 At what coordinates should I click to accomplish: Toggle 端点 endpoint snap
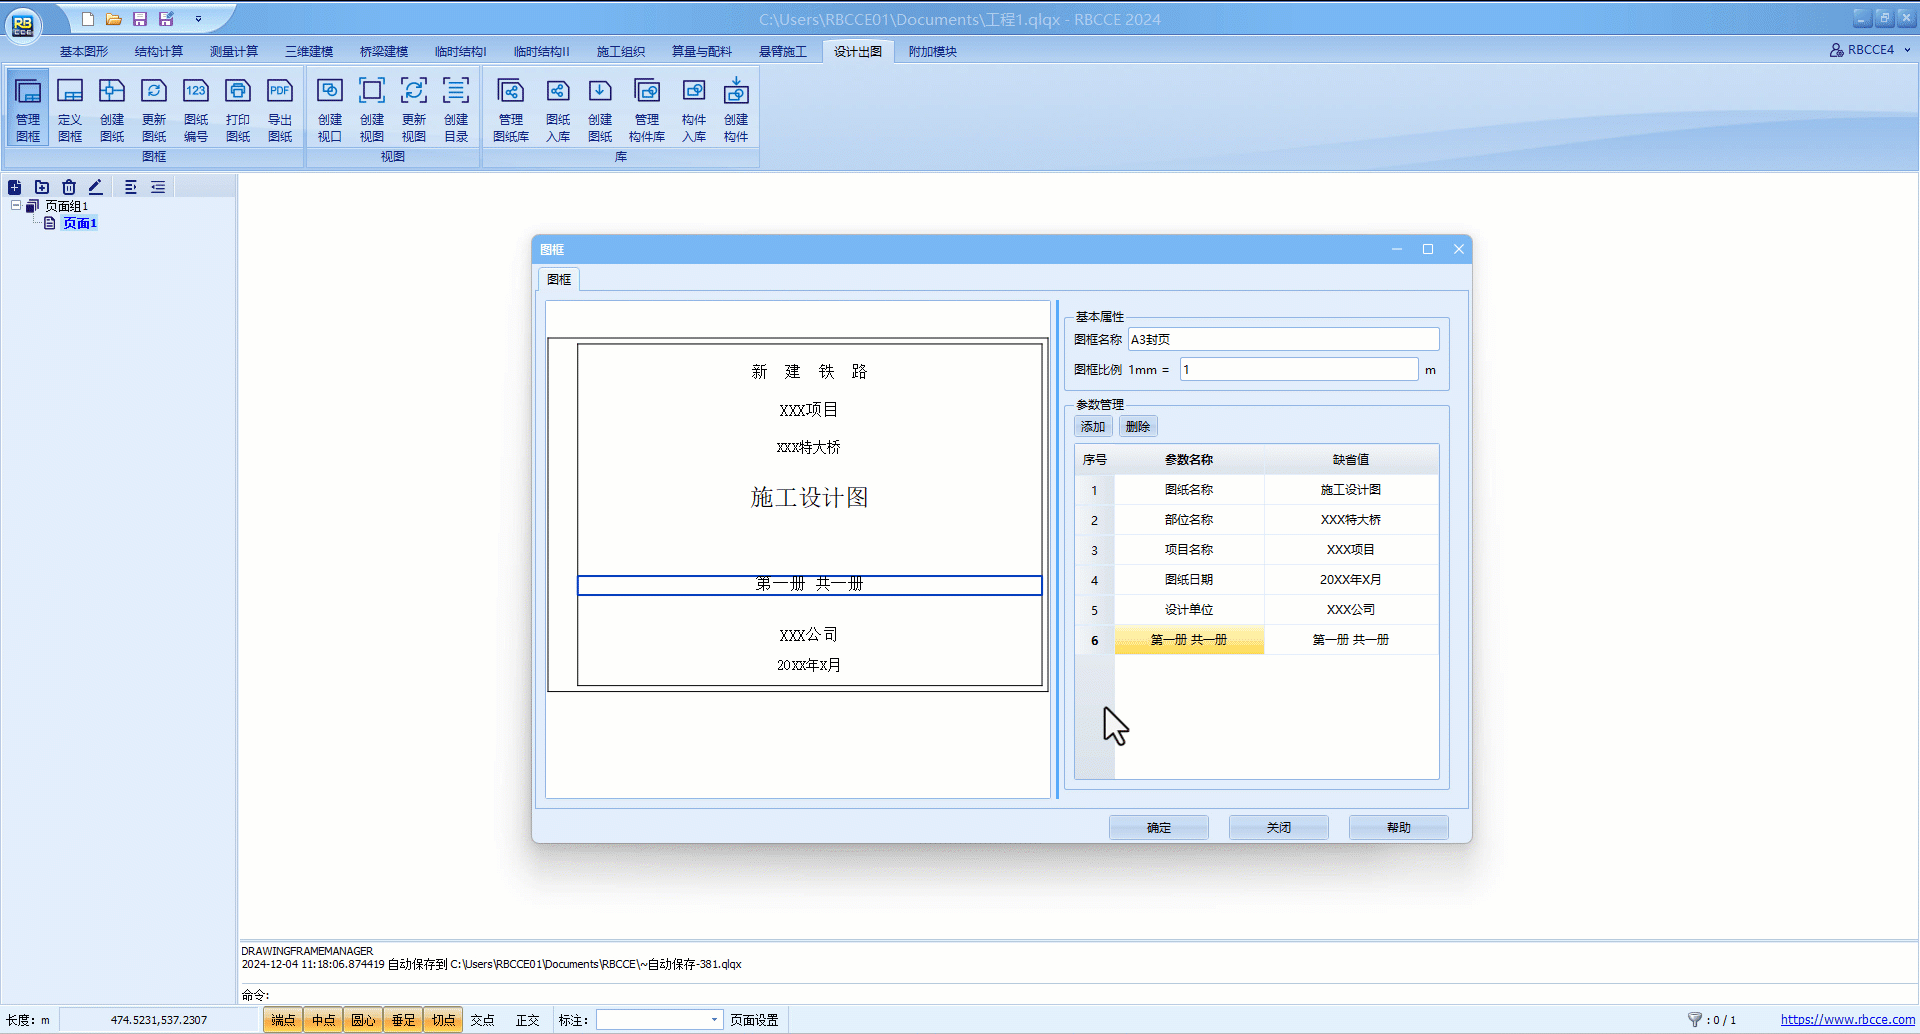tap(283, 1020)
